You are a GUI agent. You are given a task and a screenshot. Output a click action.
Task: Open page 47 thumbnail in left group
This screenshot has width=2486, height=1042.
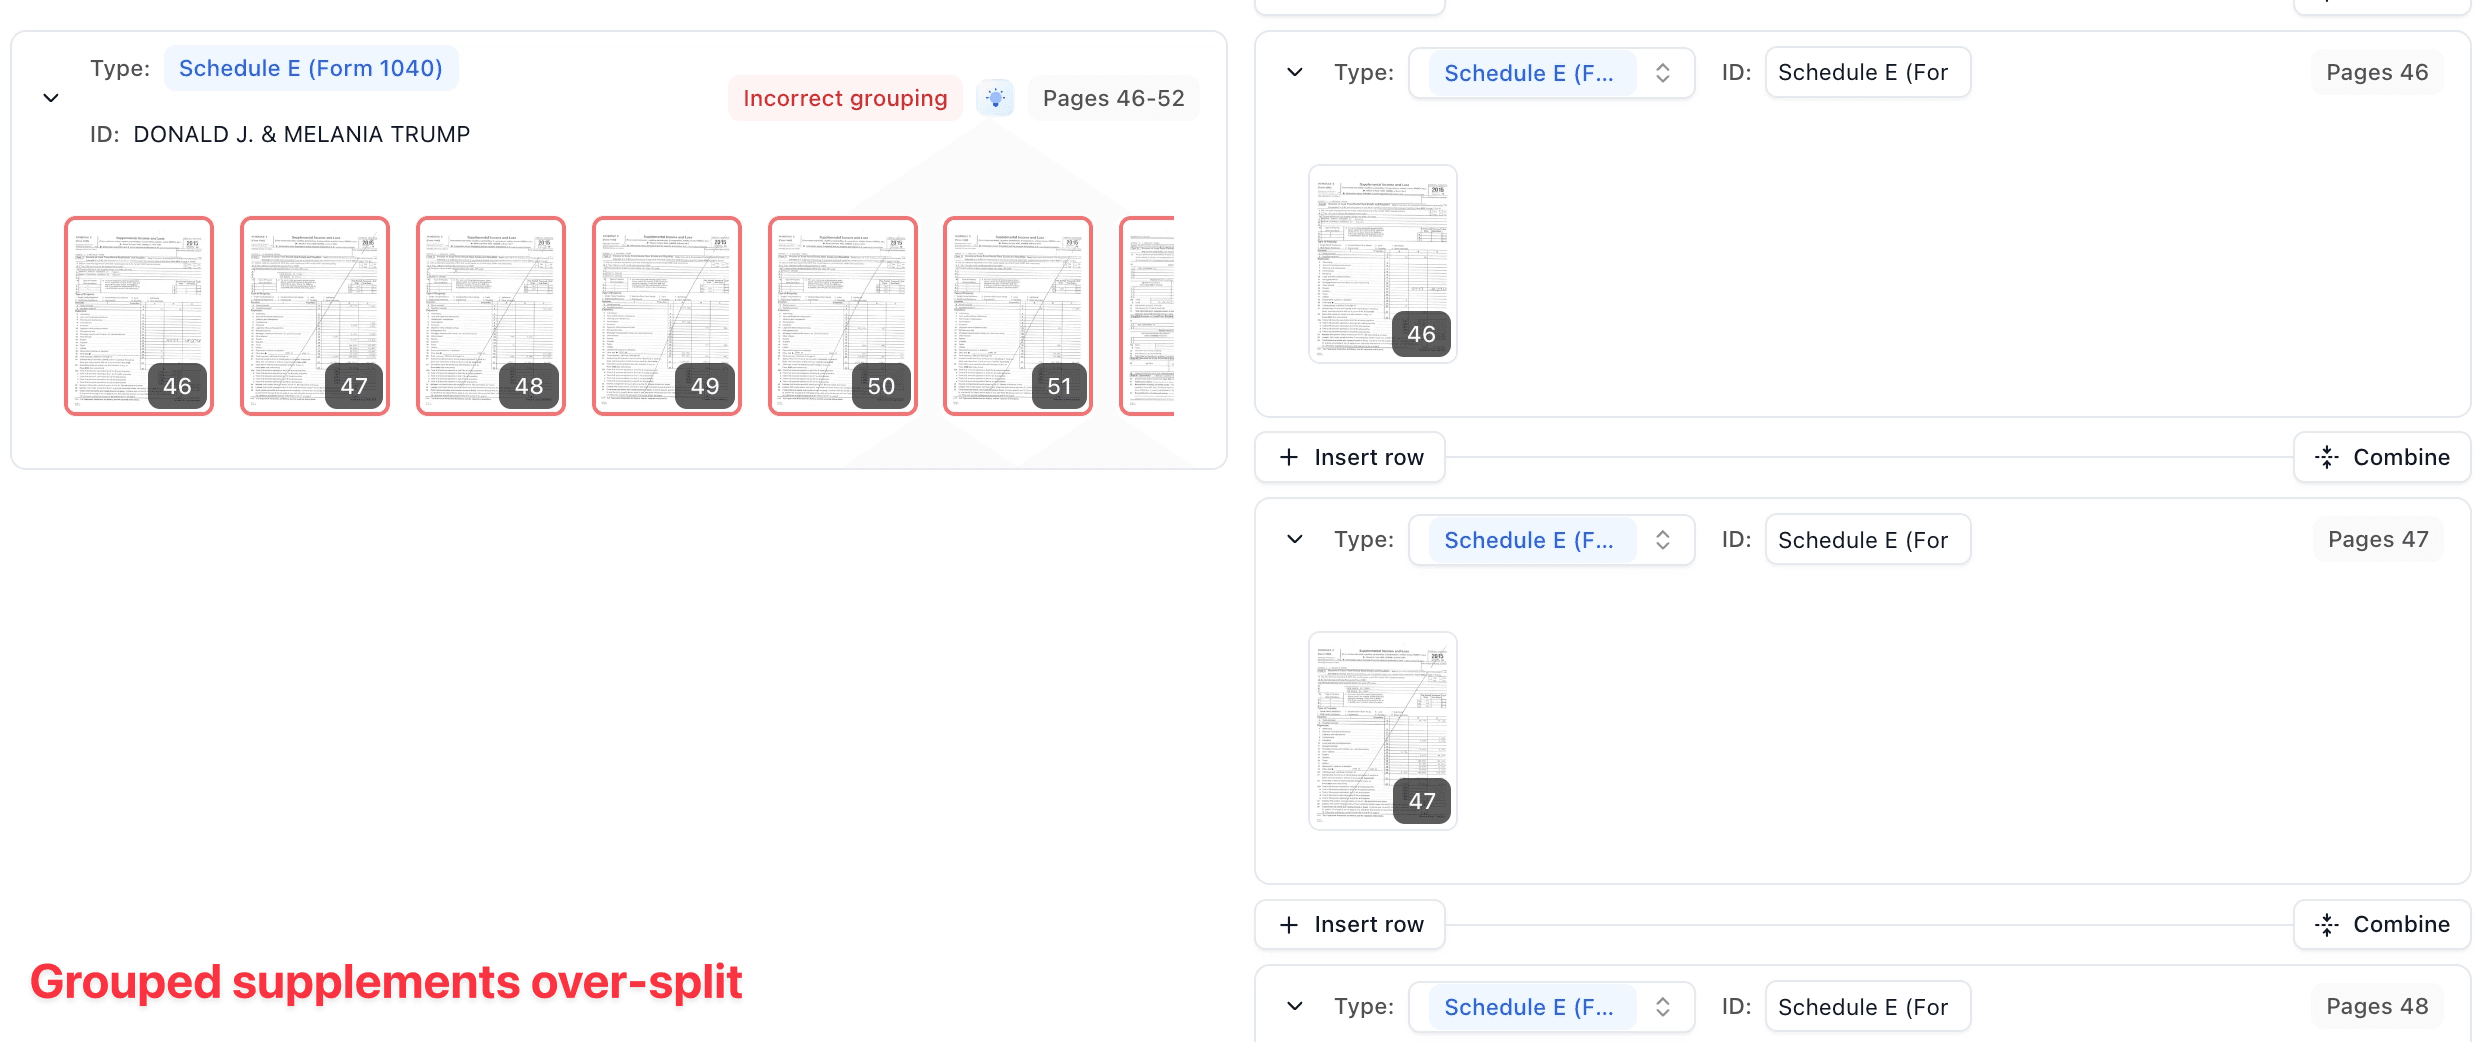[x=315, y=316]
